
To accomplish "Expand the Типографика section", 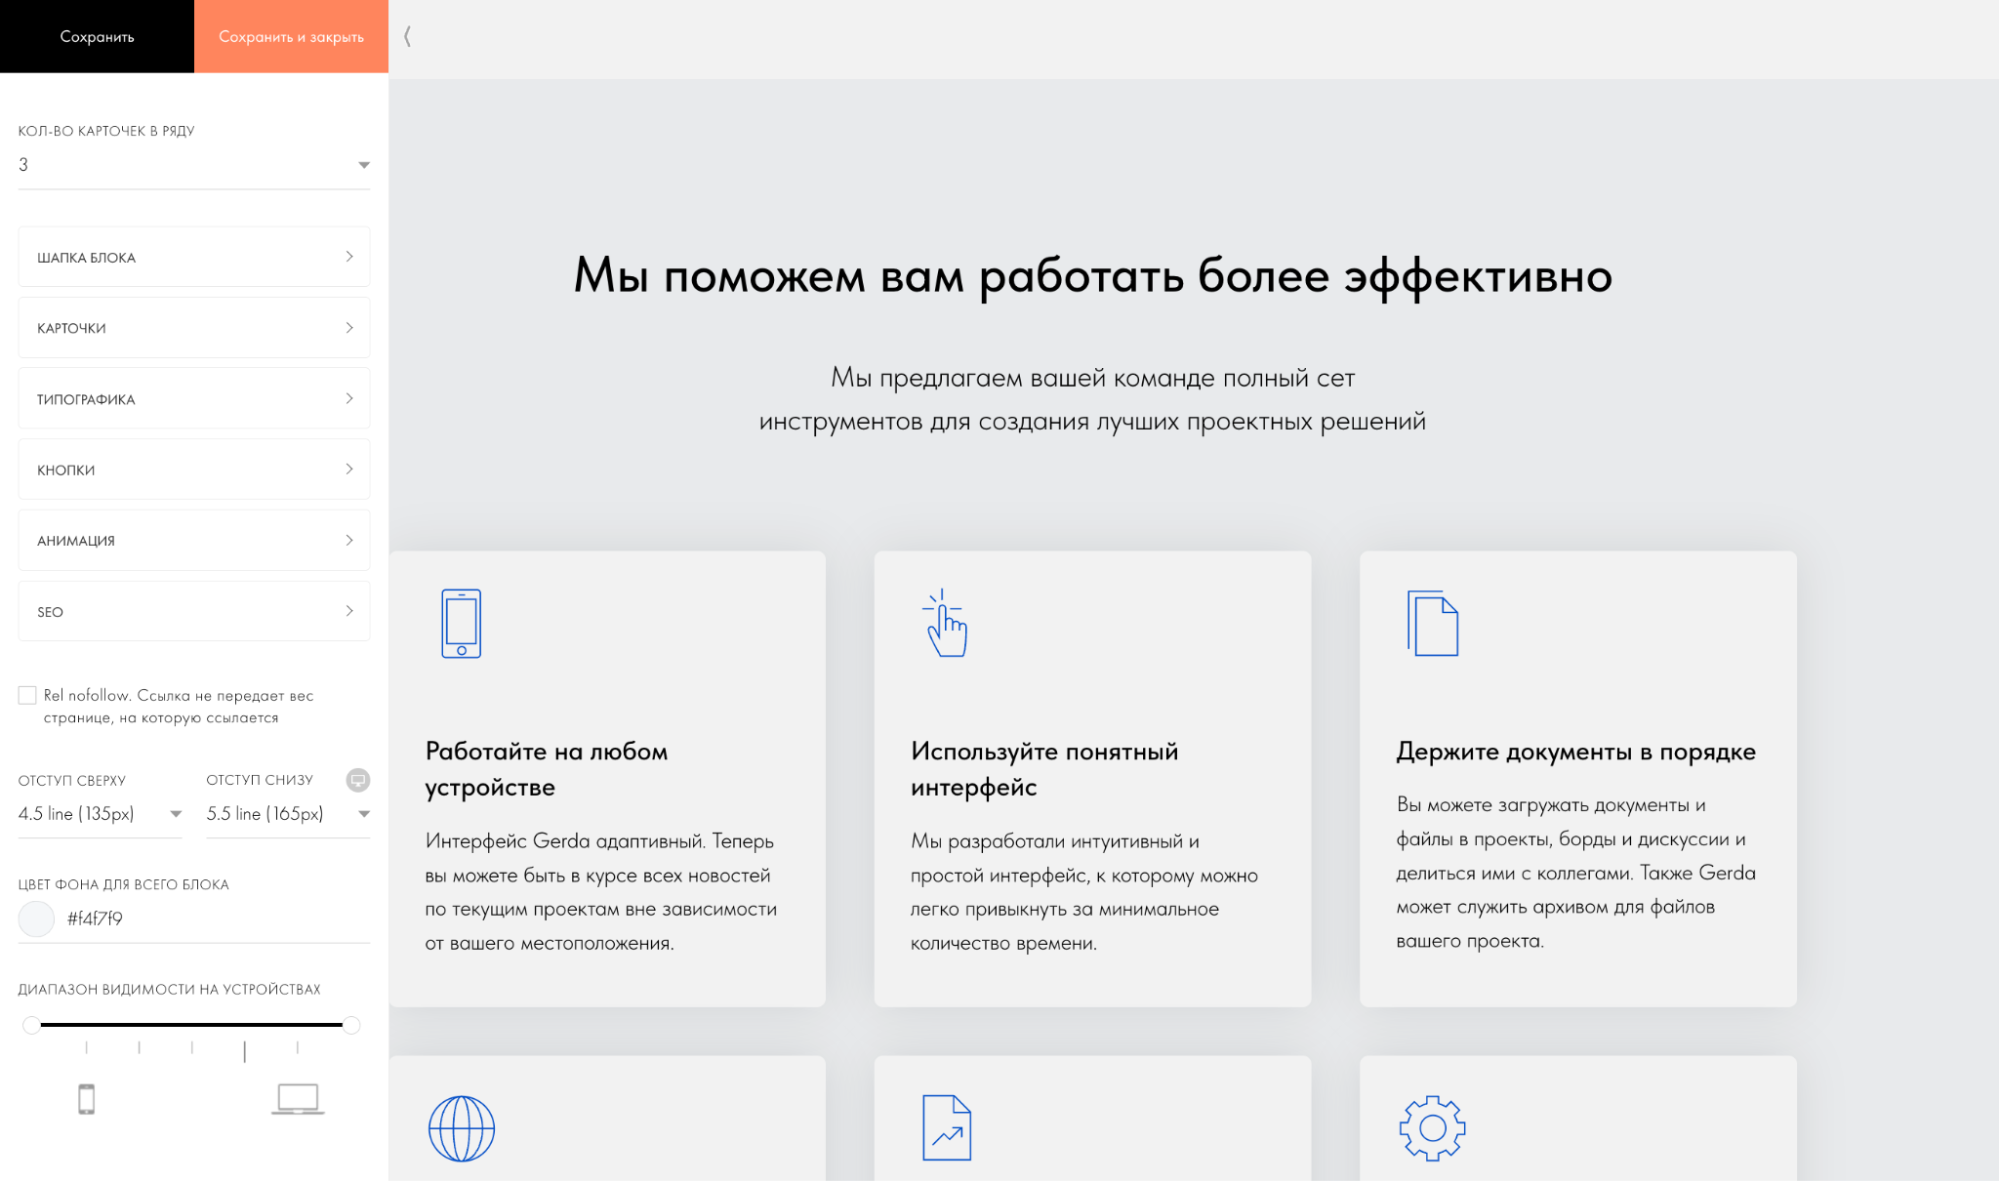I will click(x=194, y=399).
